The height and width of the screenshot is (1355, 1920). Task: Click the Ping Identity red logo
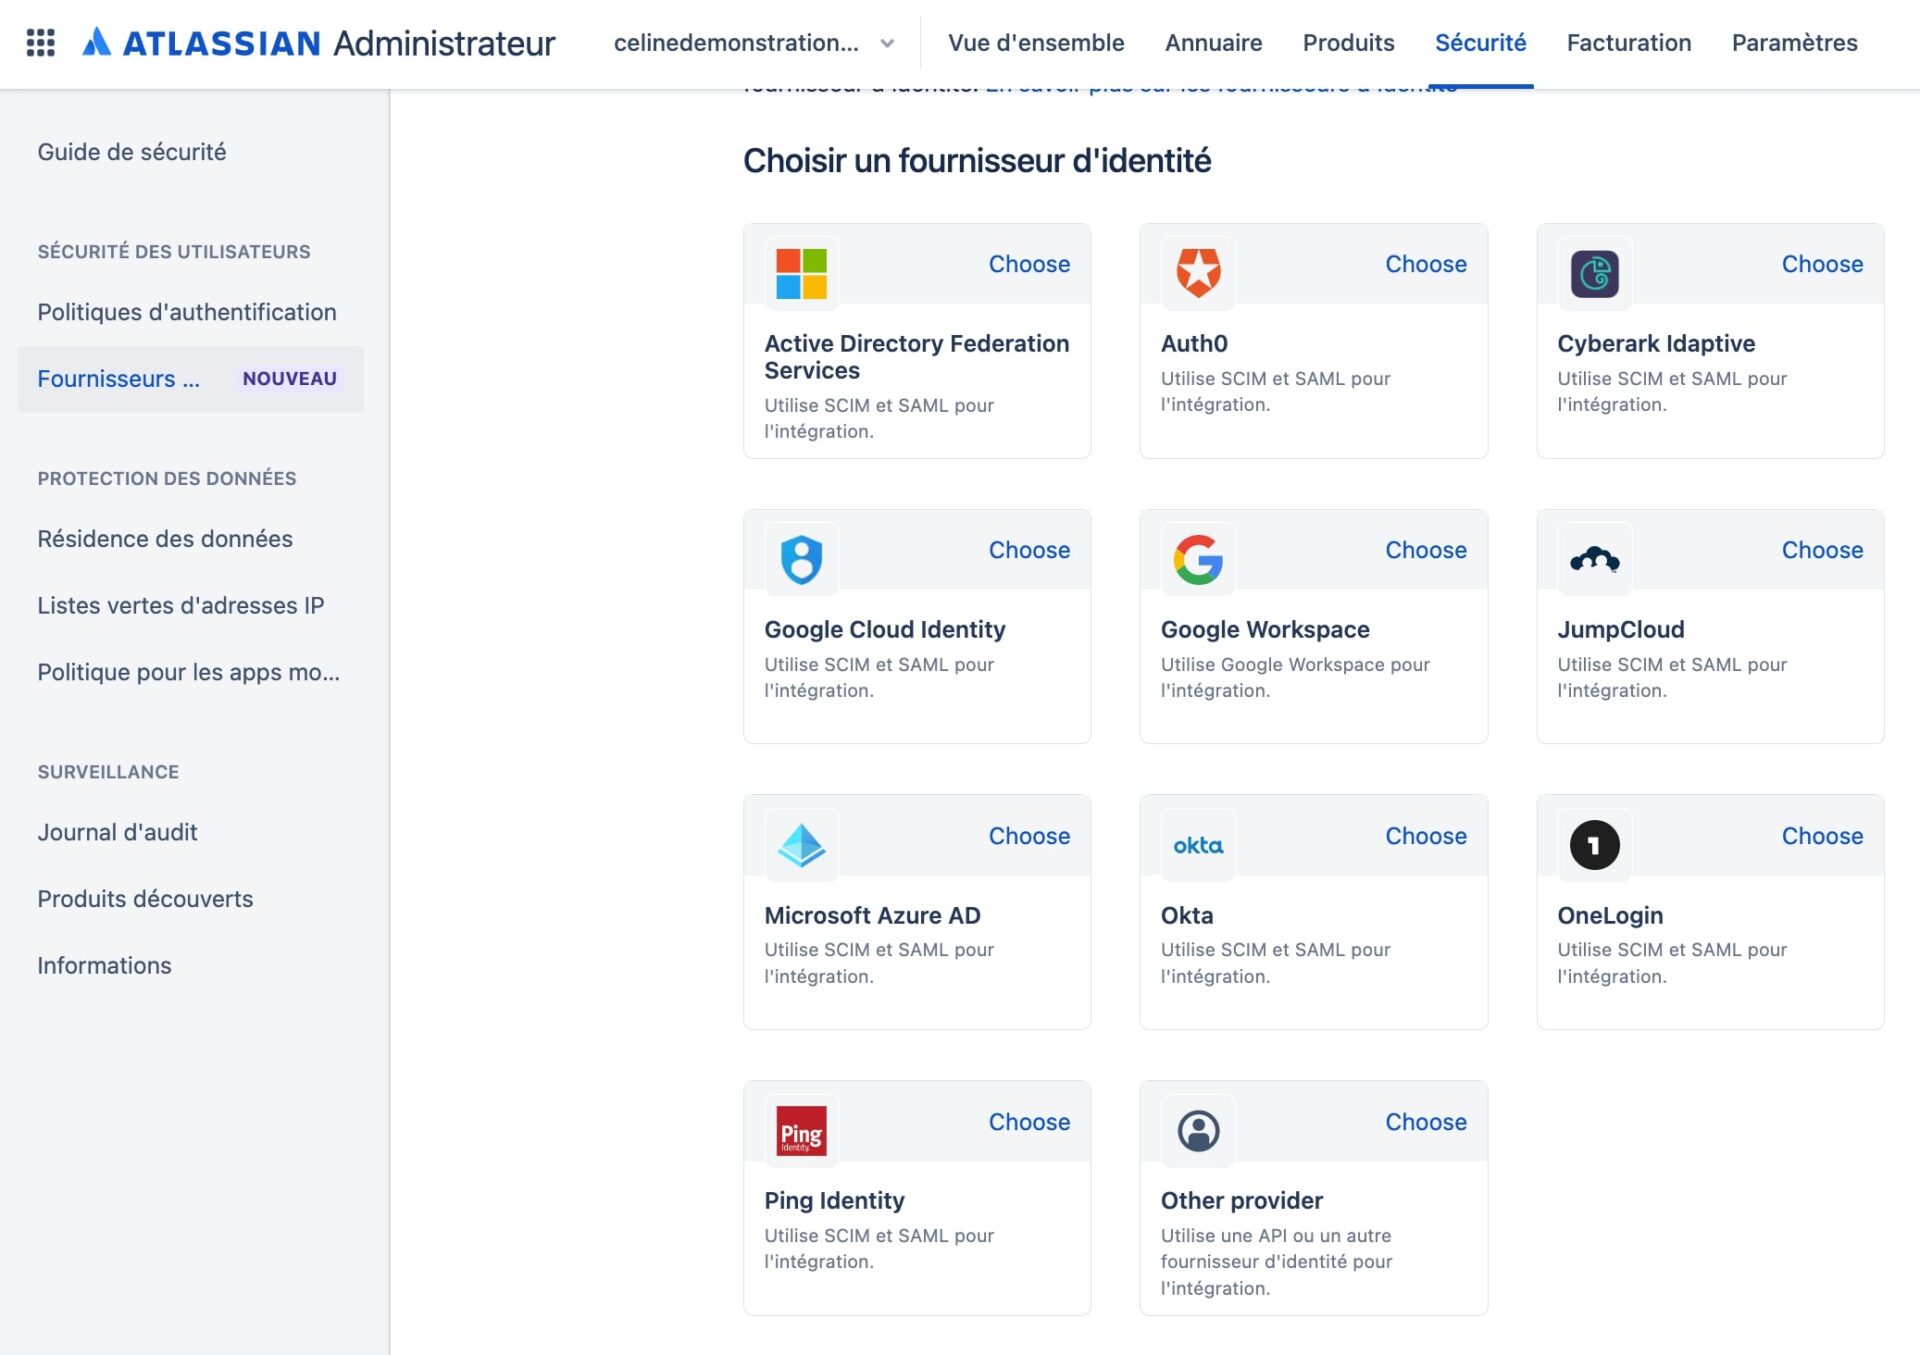[801, 1131]
